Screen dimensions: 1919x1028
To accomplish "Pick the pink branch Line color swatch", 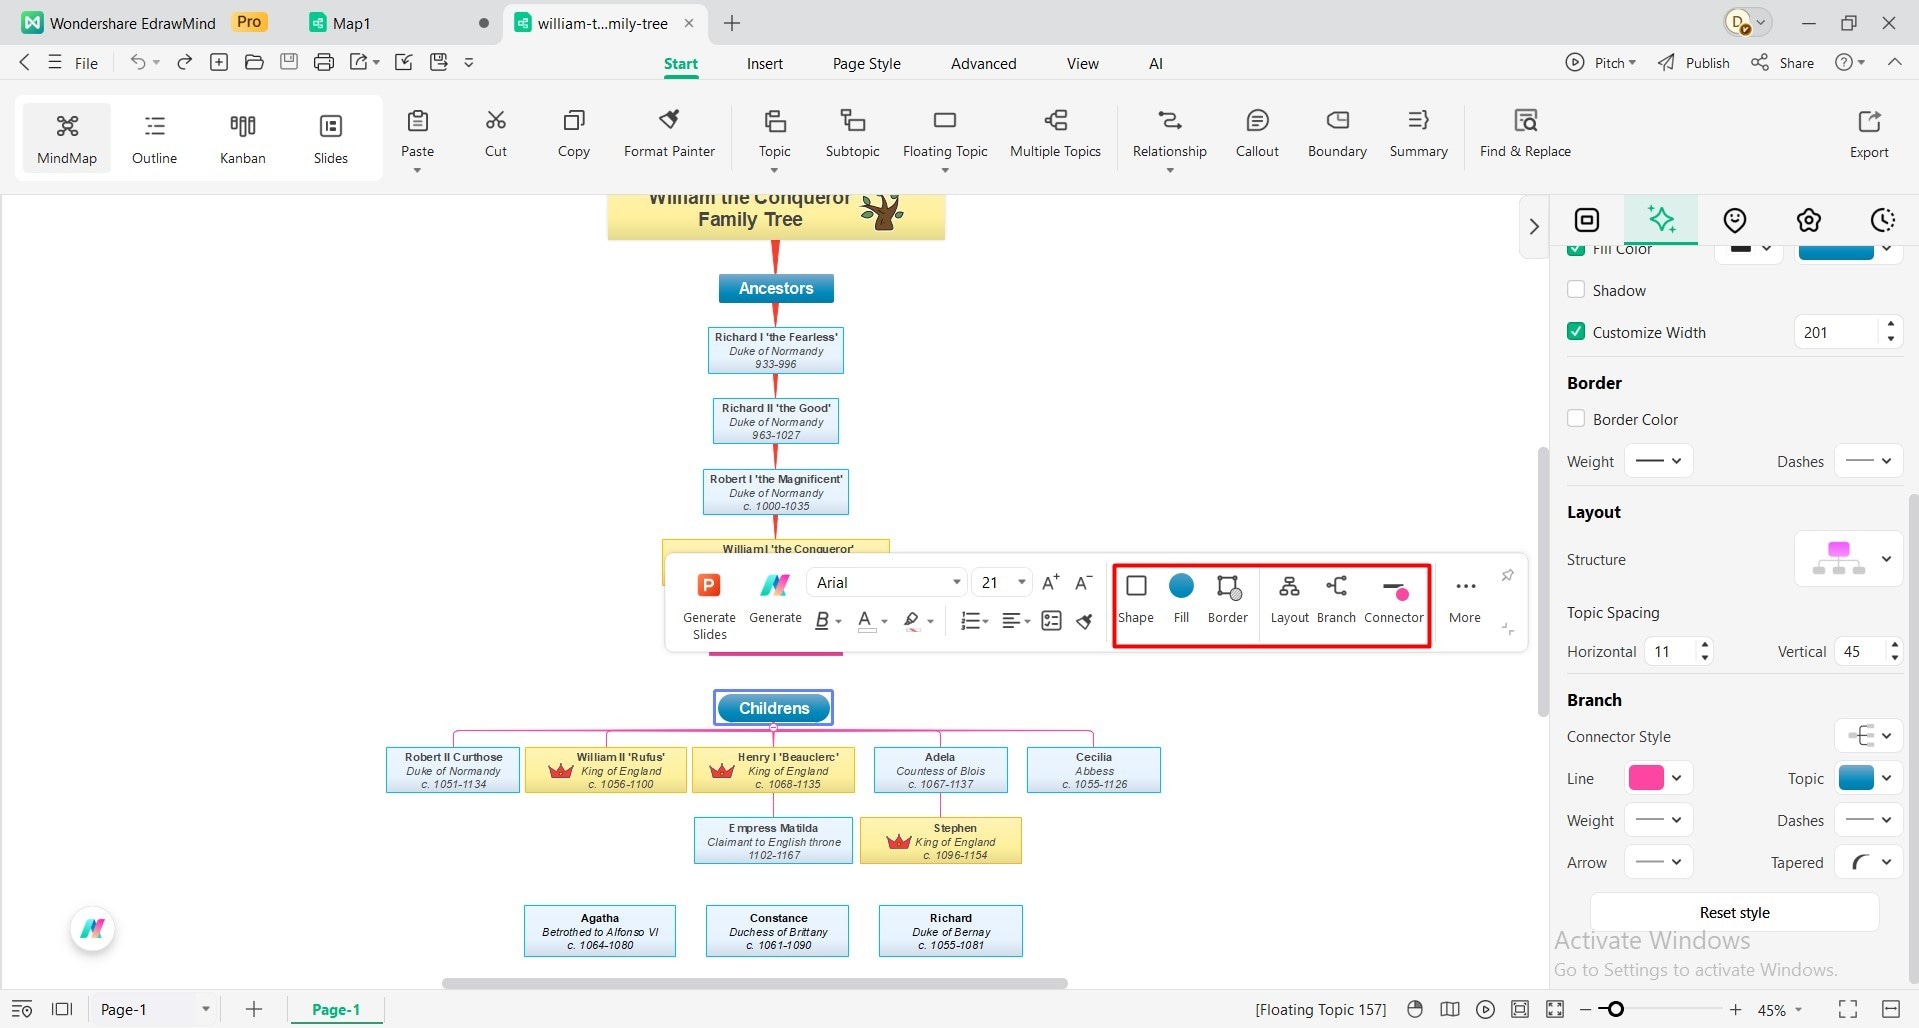I will click(x=1646, y=777).
